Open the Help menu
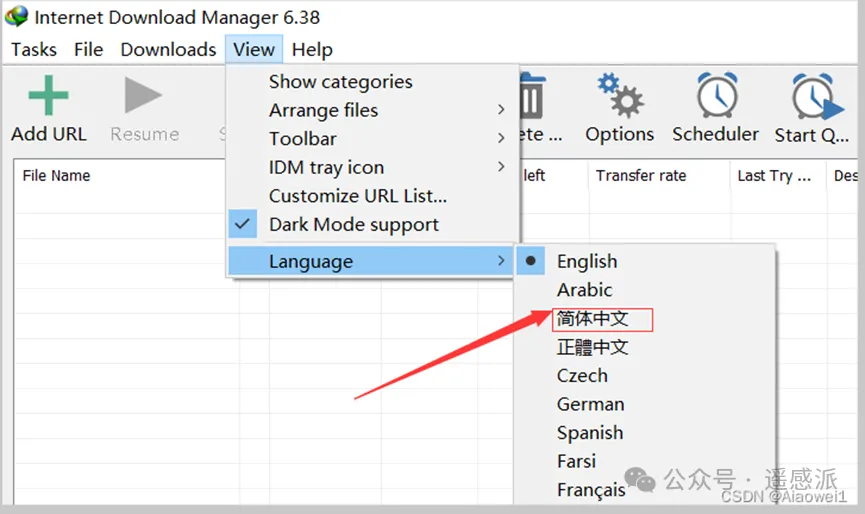Image resolution: width=865 pixels, height=514 pixels. pos(312,50)
